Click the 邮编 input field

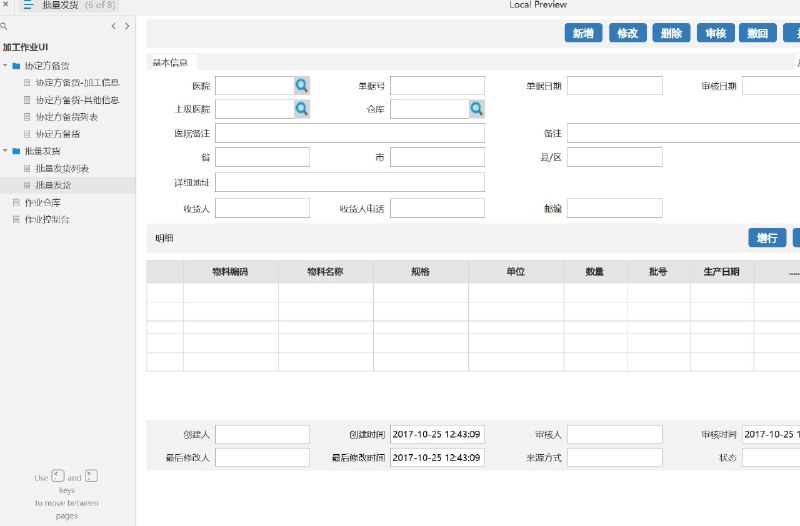coord(615,208)
